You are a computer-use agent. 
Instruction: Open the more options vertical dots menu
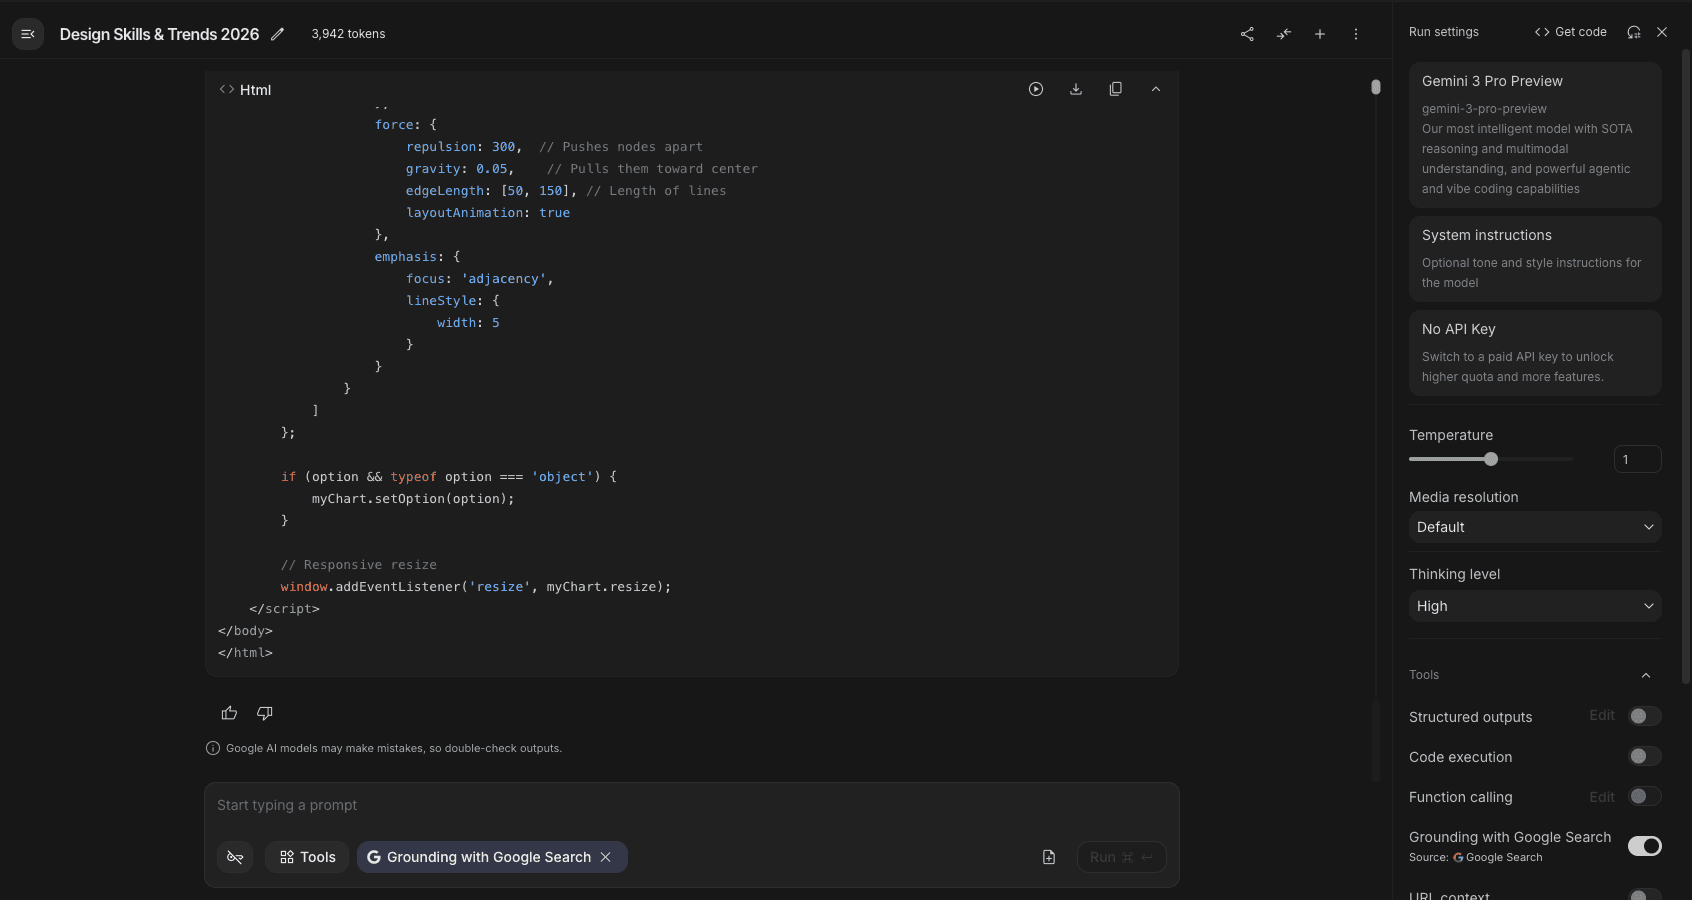[1356, 34]
